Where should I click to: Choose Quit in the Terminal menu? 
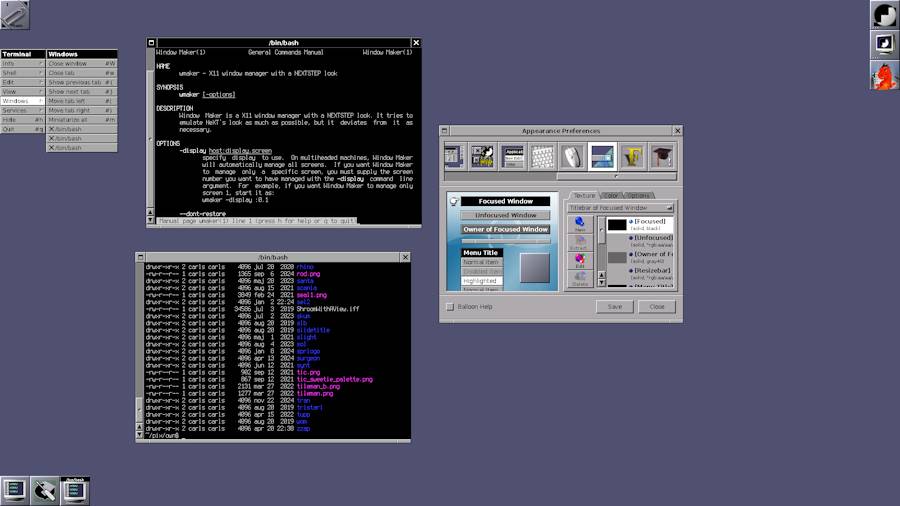click(22, 129)
